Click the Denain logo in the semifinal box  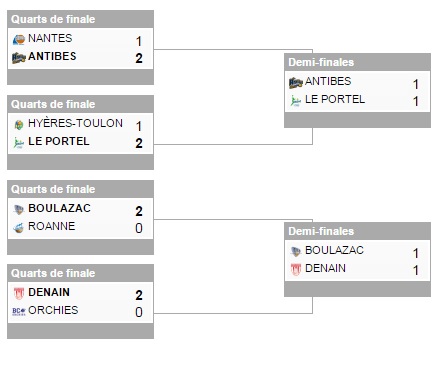pos(296,269)
